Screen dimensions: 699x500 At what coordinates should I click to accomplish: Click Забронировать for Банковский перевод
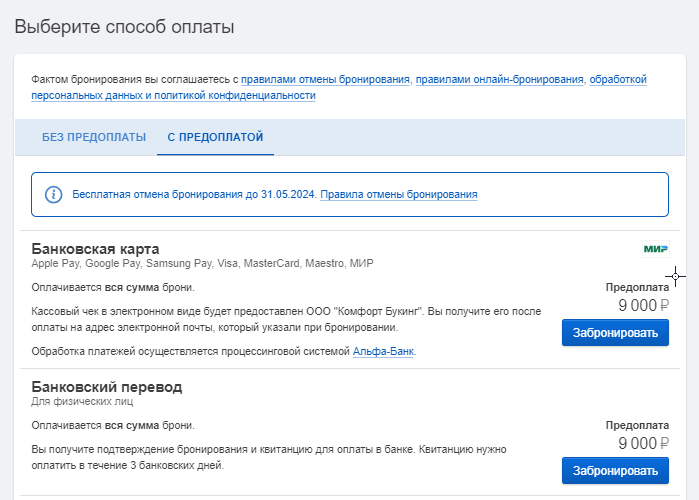(615, 471)
